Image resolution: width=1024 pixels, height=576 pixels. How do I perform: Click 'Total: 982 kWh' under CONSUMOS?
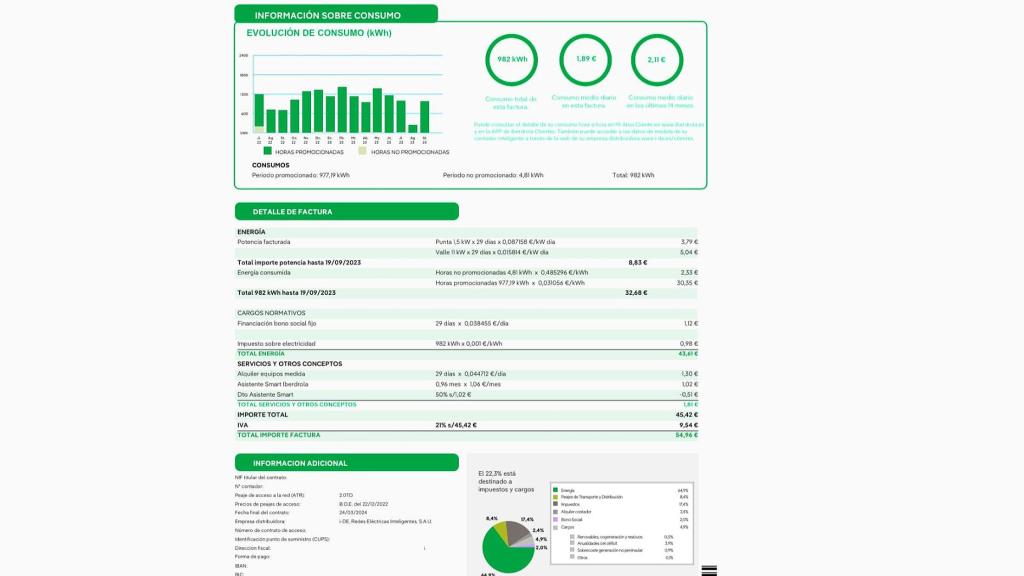633,175
